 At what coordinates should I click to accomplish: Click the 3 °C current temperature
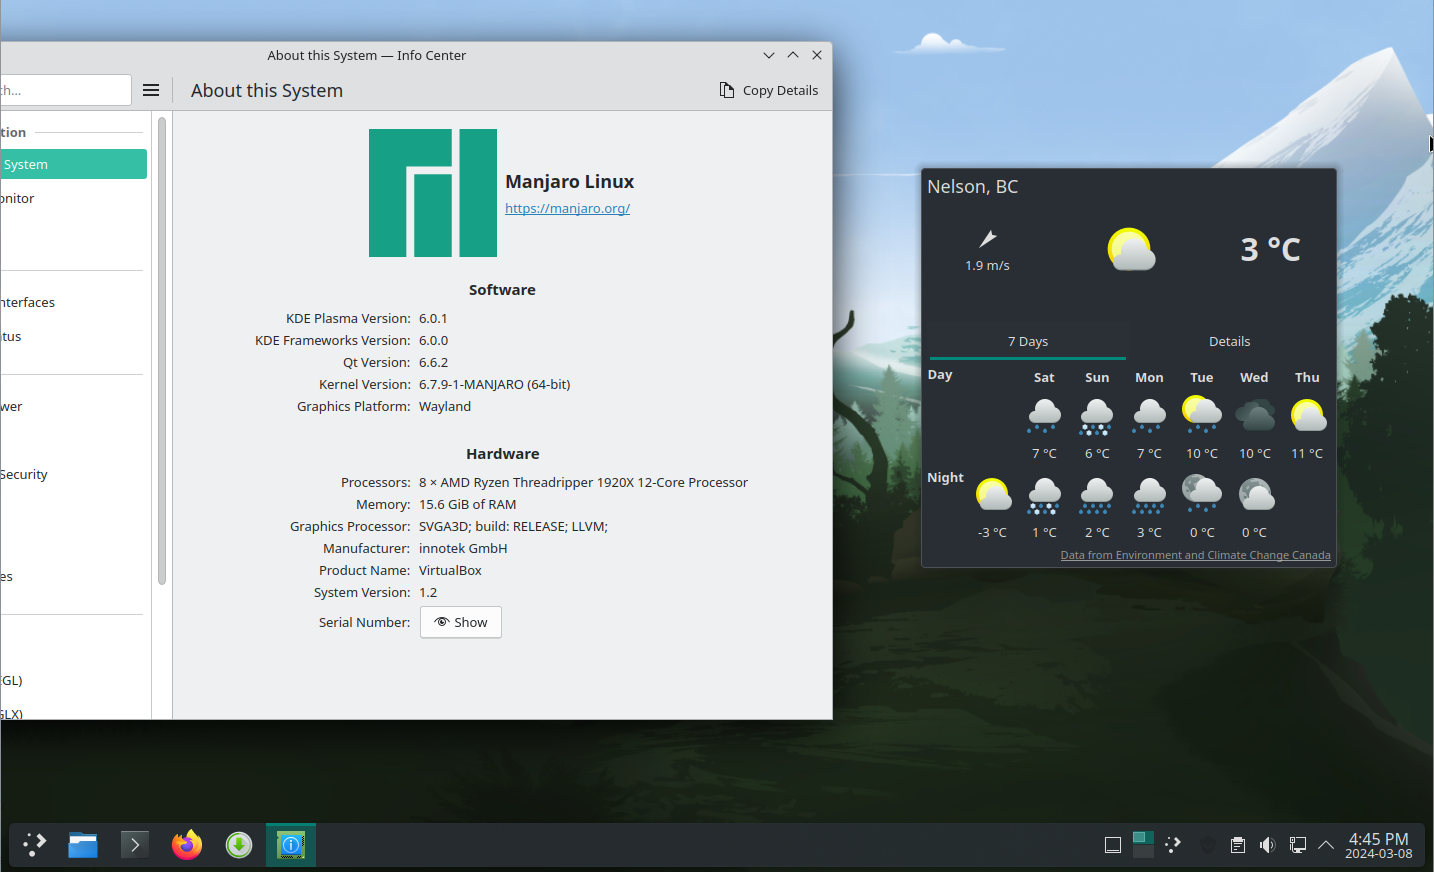point(1271,249)
